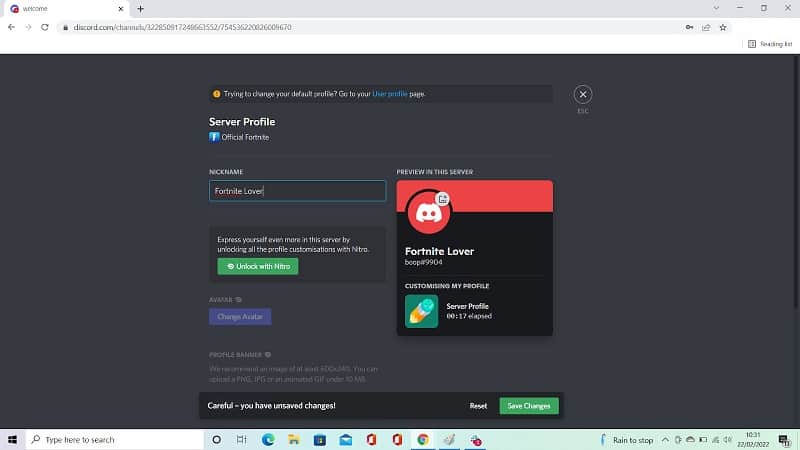The width and height of the screenshot is (800, 450).
Task: Expand hidden system tray icons
Action: coord(665,440)
